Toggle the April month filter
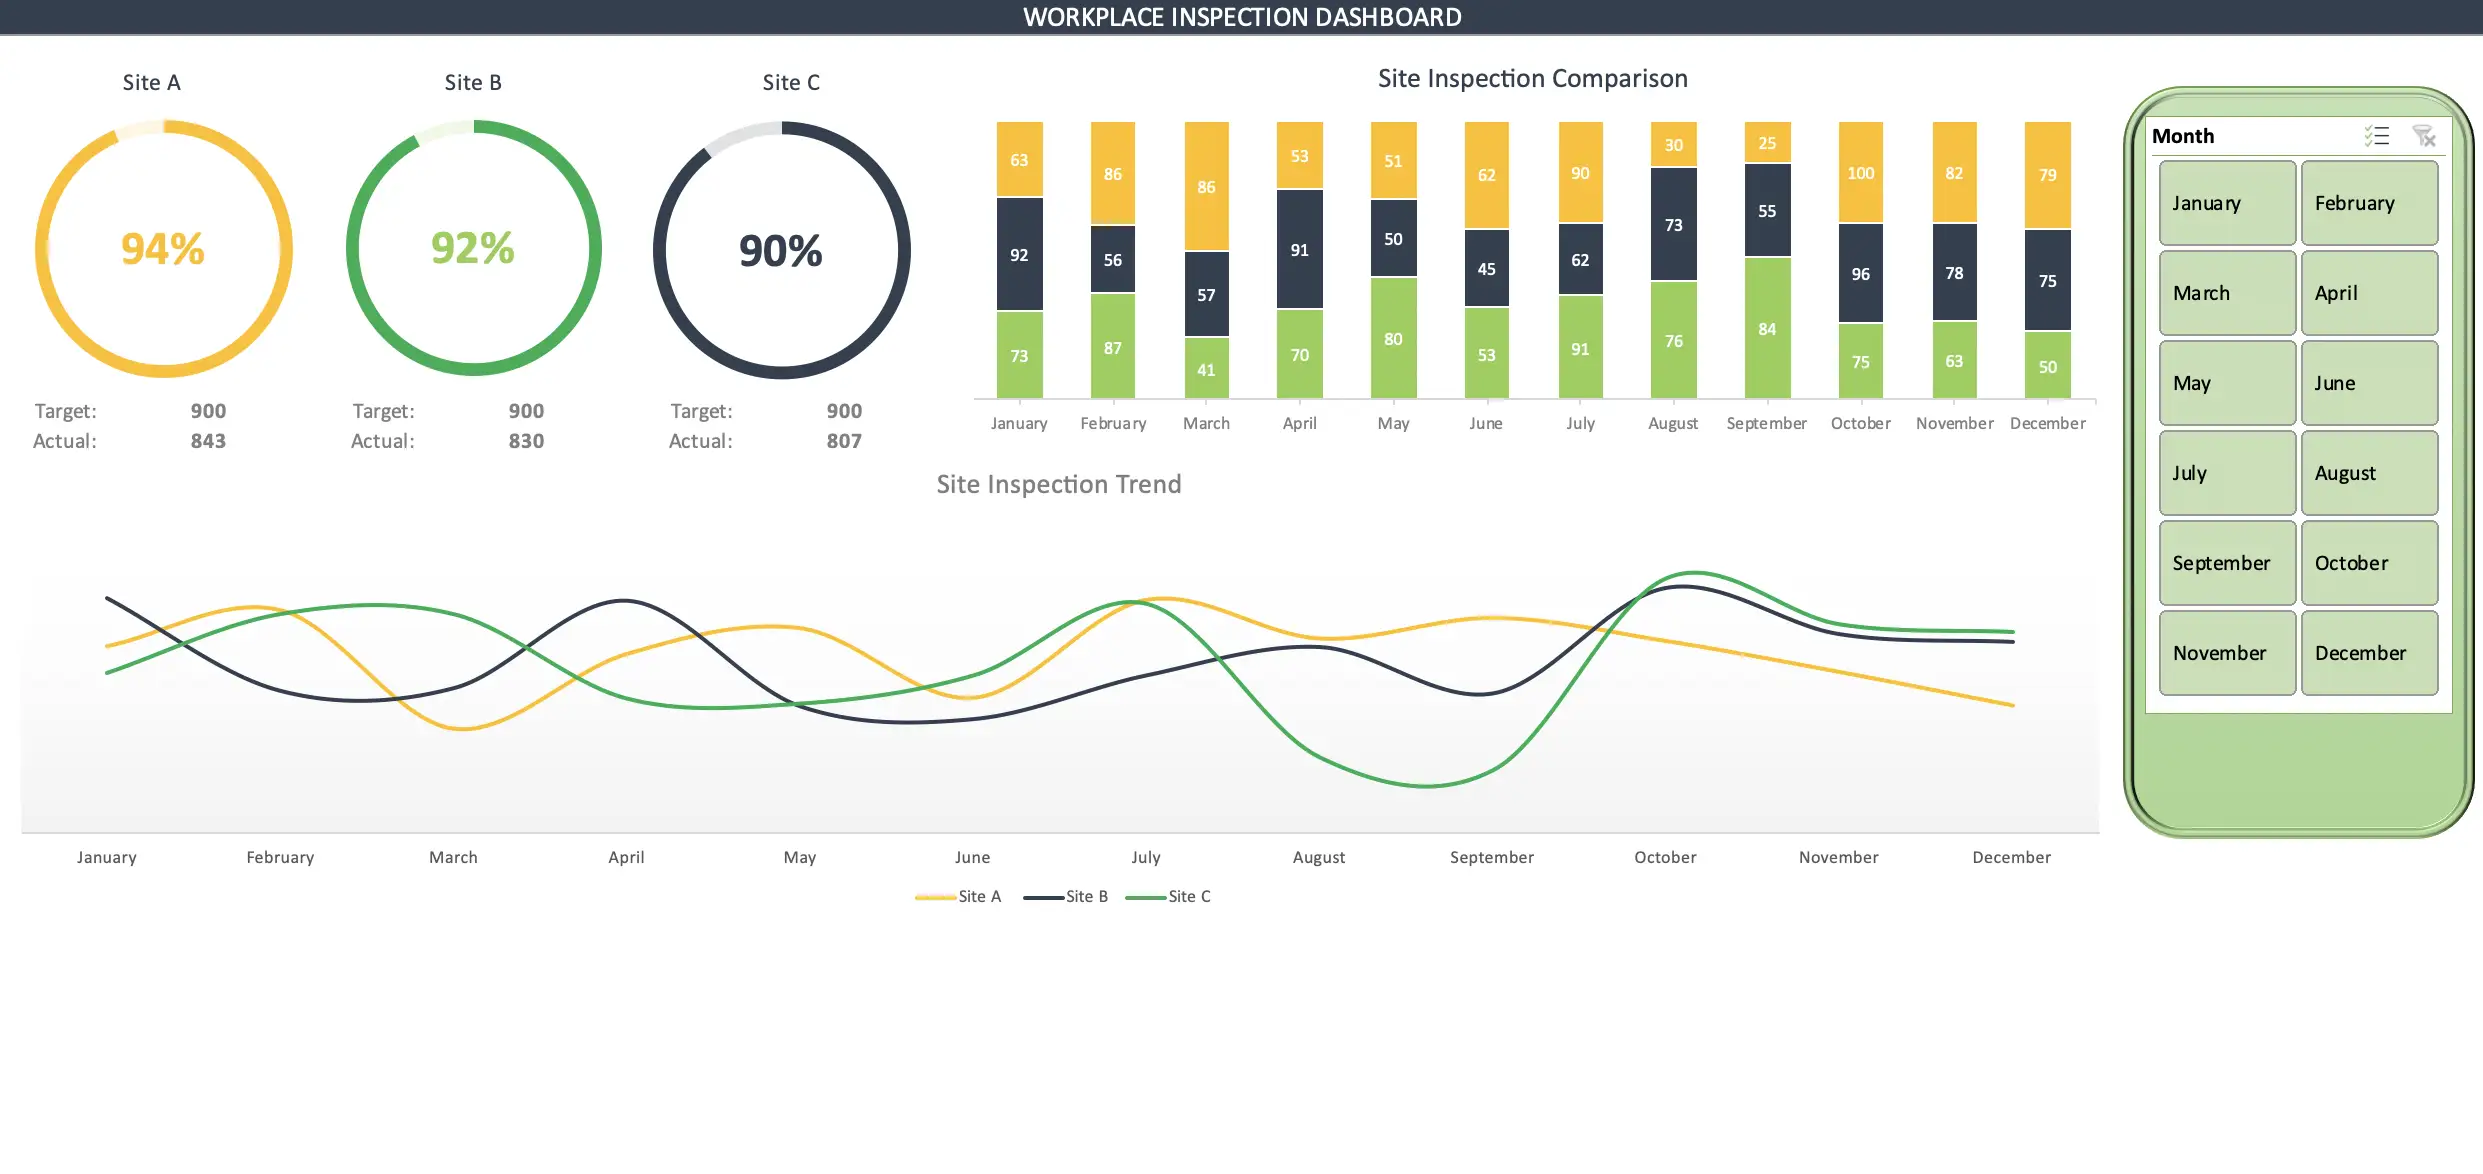Screen dimensions: 2483x1174 (2369, 293)
